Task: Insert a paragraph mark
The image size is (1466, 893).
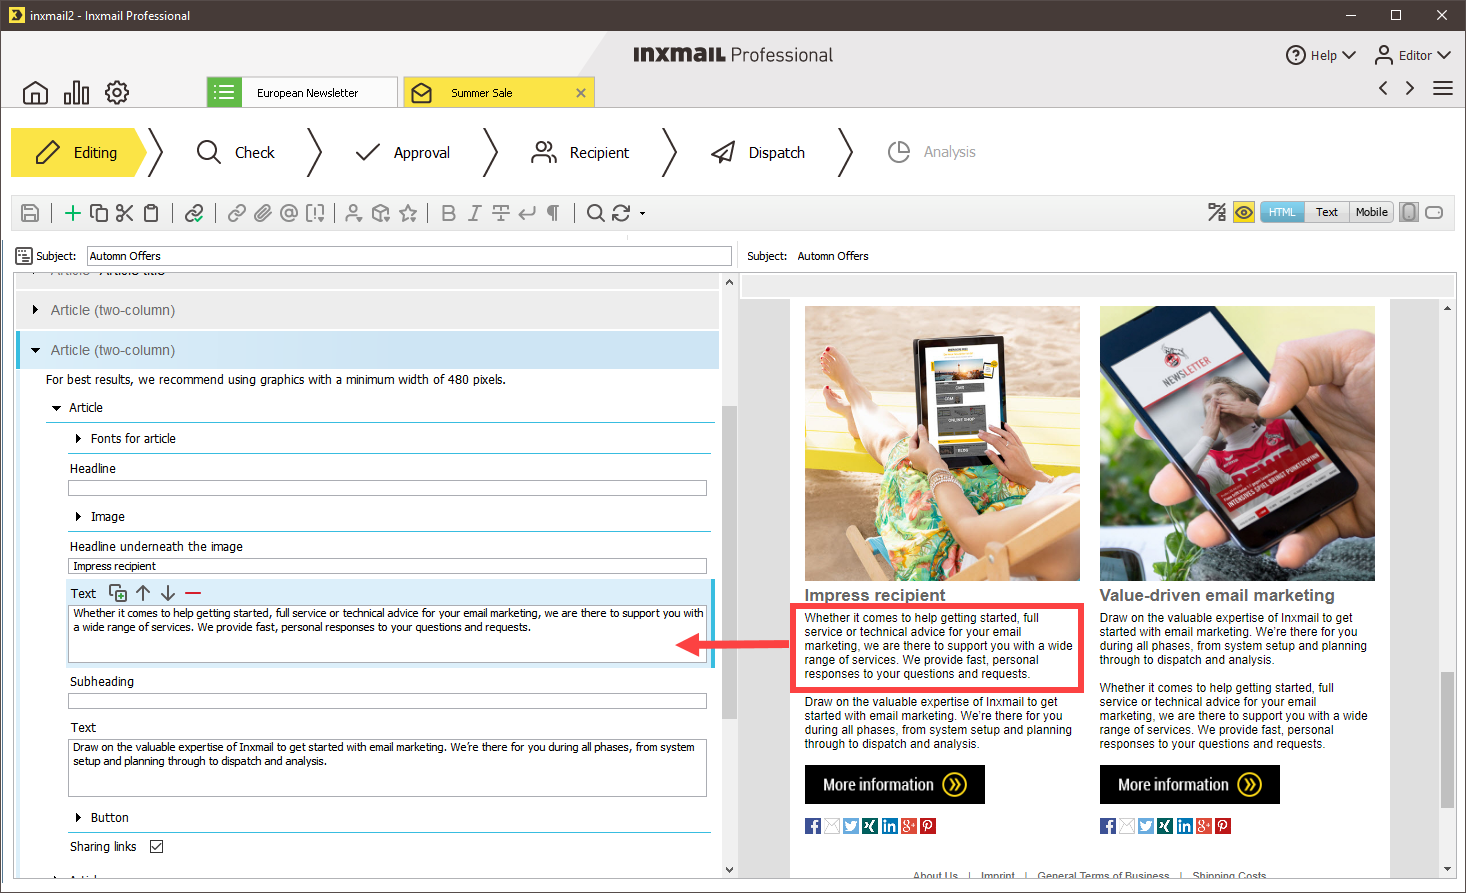Action: coord(553,213)
